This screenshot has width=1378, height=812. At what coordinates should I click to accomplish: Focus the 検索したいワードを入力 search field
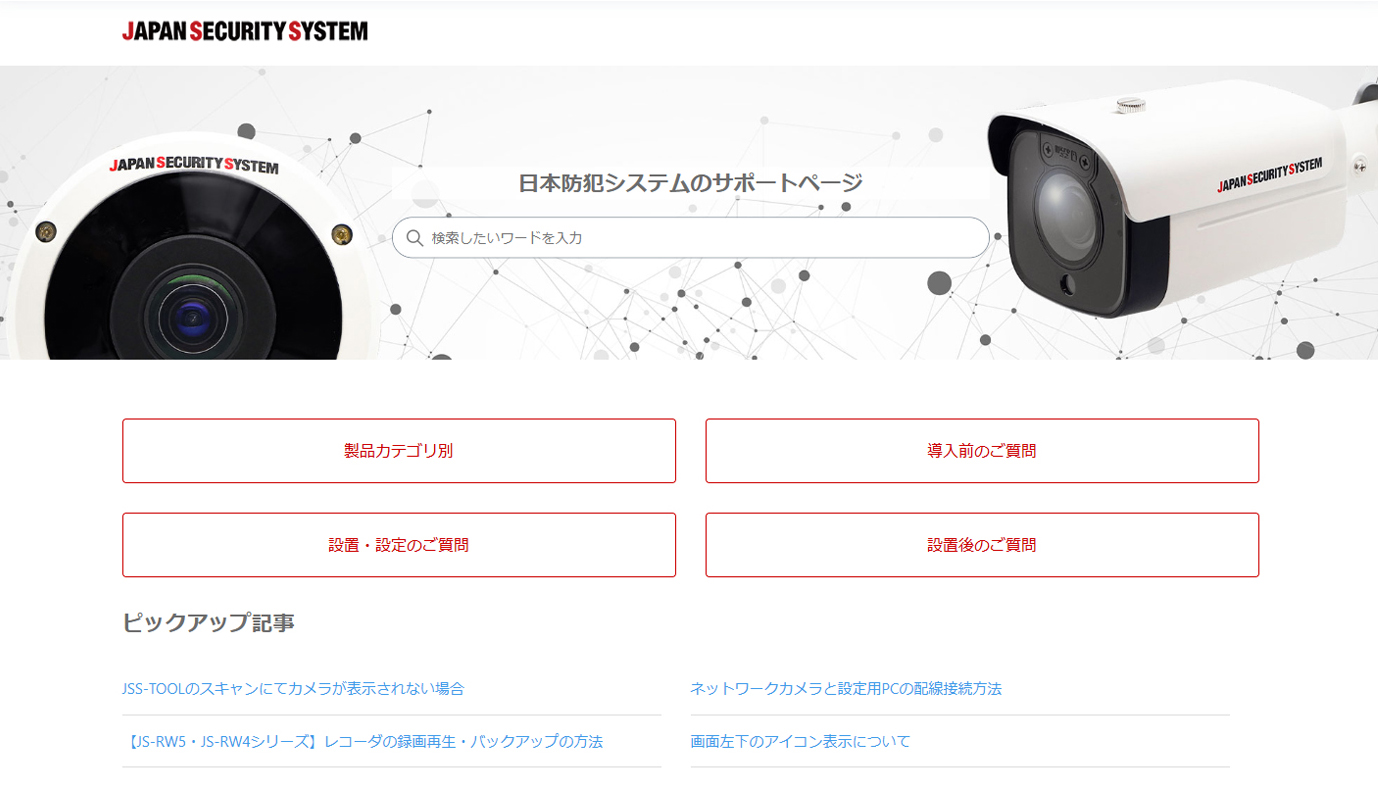tap(690, 238)
